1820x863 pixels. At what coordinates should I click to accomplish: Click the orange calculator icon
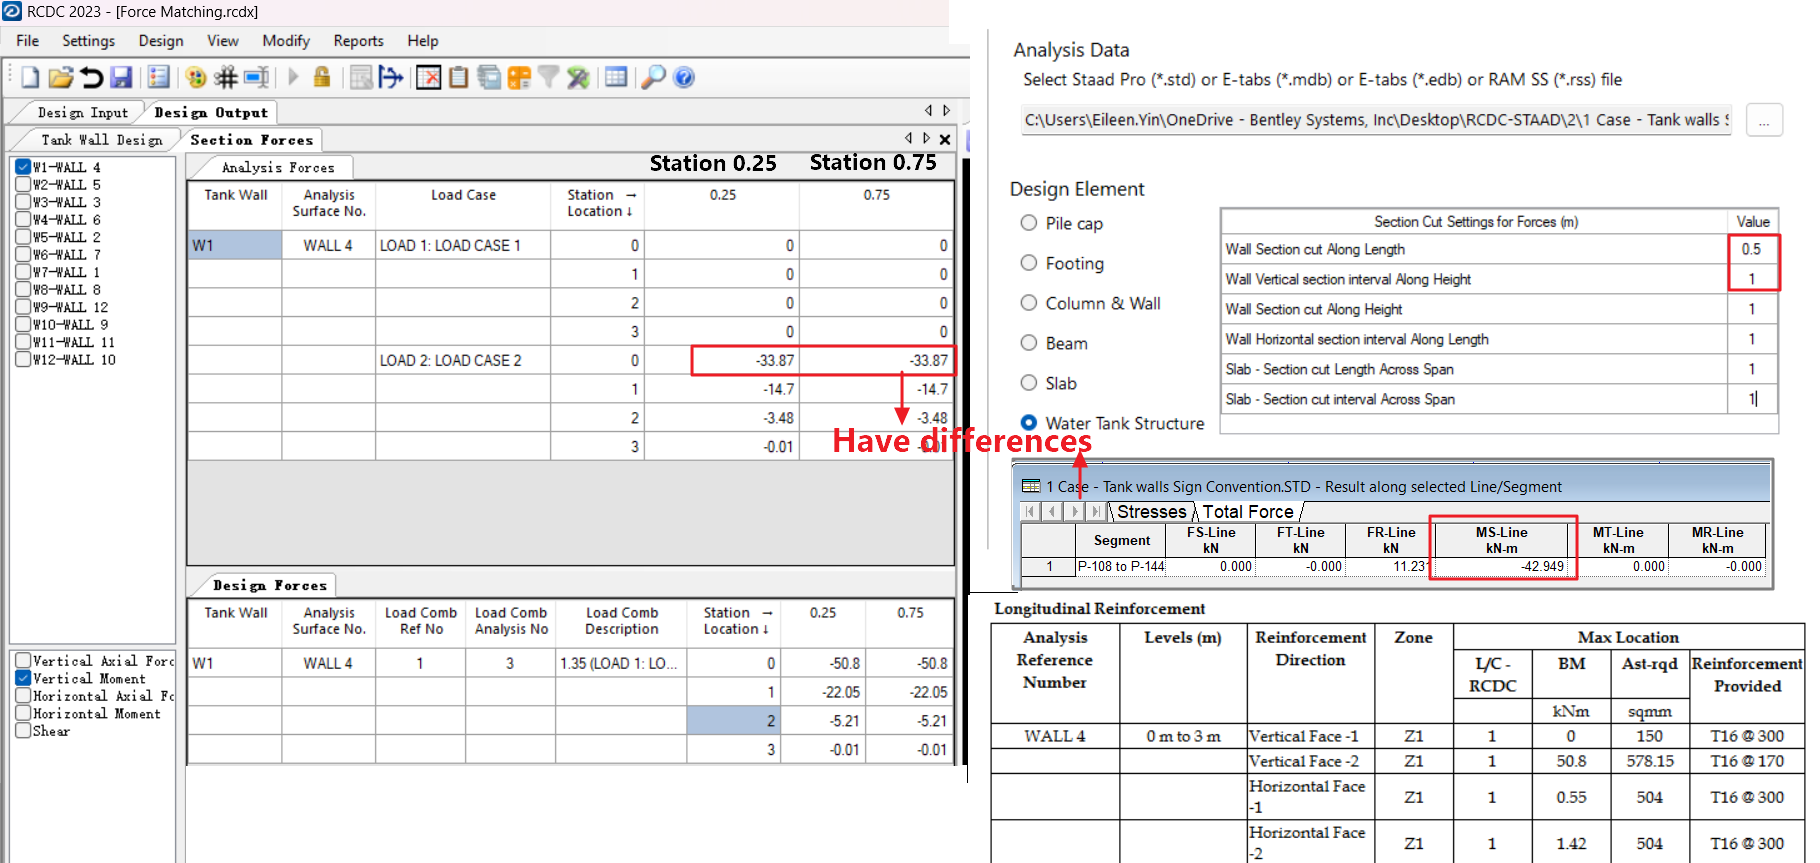click(x=519, y=78)
